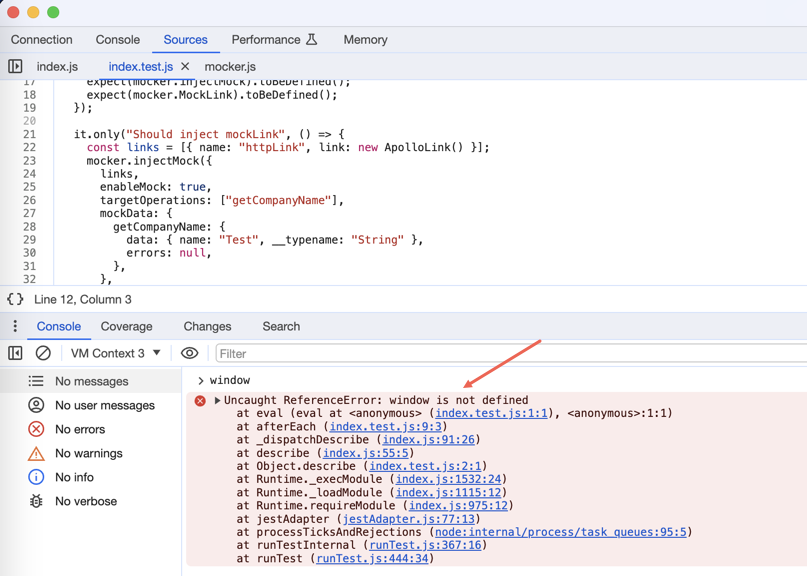
Task: Click the pretty-print curly braces icon
Action: click(15, 299)
